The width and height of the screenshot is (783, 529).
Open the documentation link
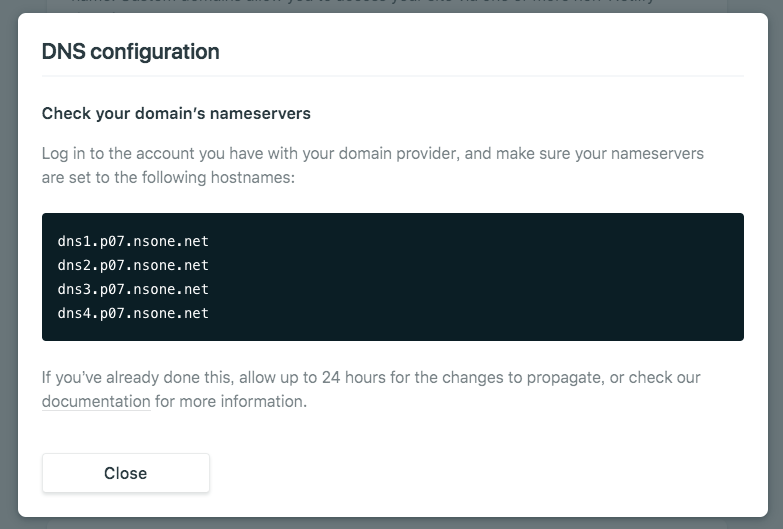click(96, 402)
